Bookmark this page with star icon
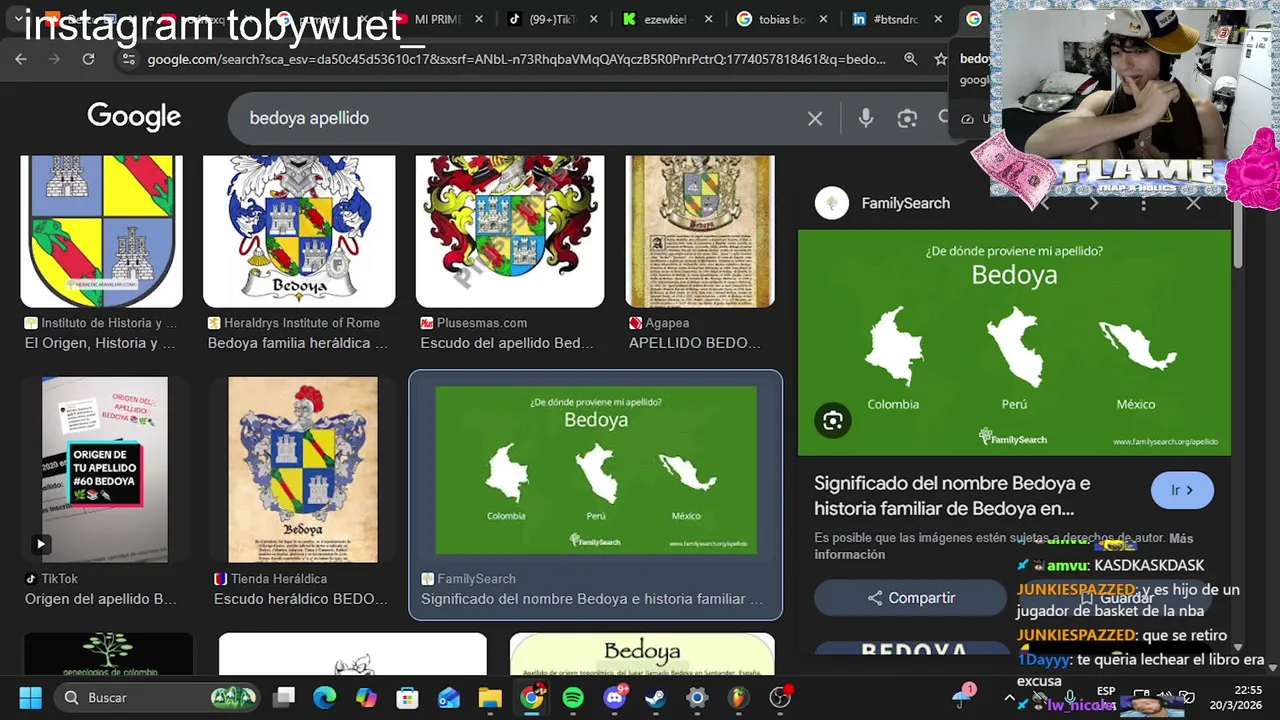Viewport: 1280px width, 720px height. tap(940, 59)
